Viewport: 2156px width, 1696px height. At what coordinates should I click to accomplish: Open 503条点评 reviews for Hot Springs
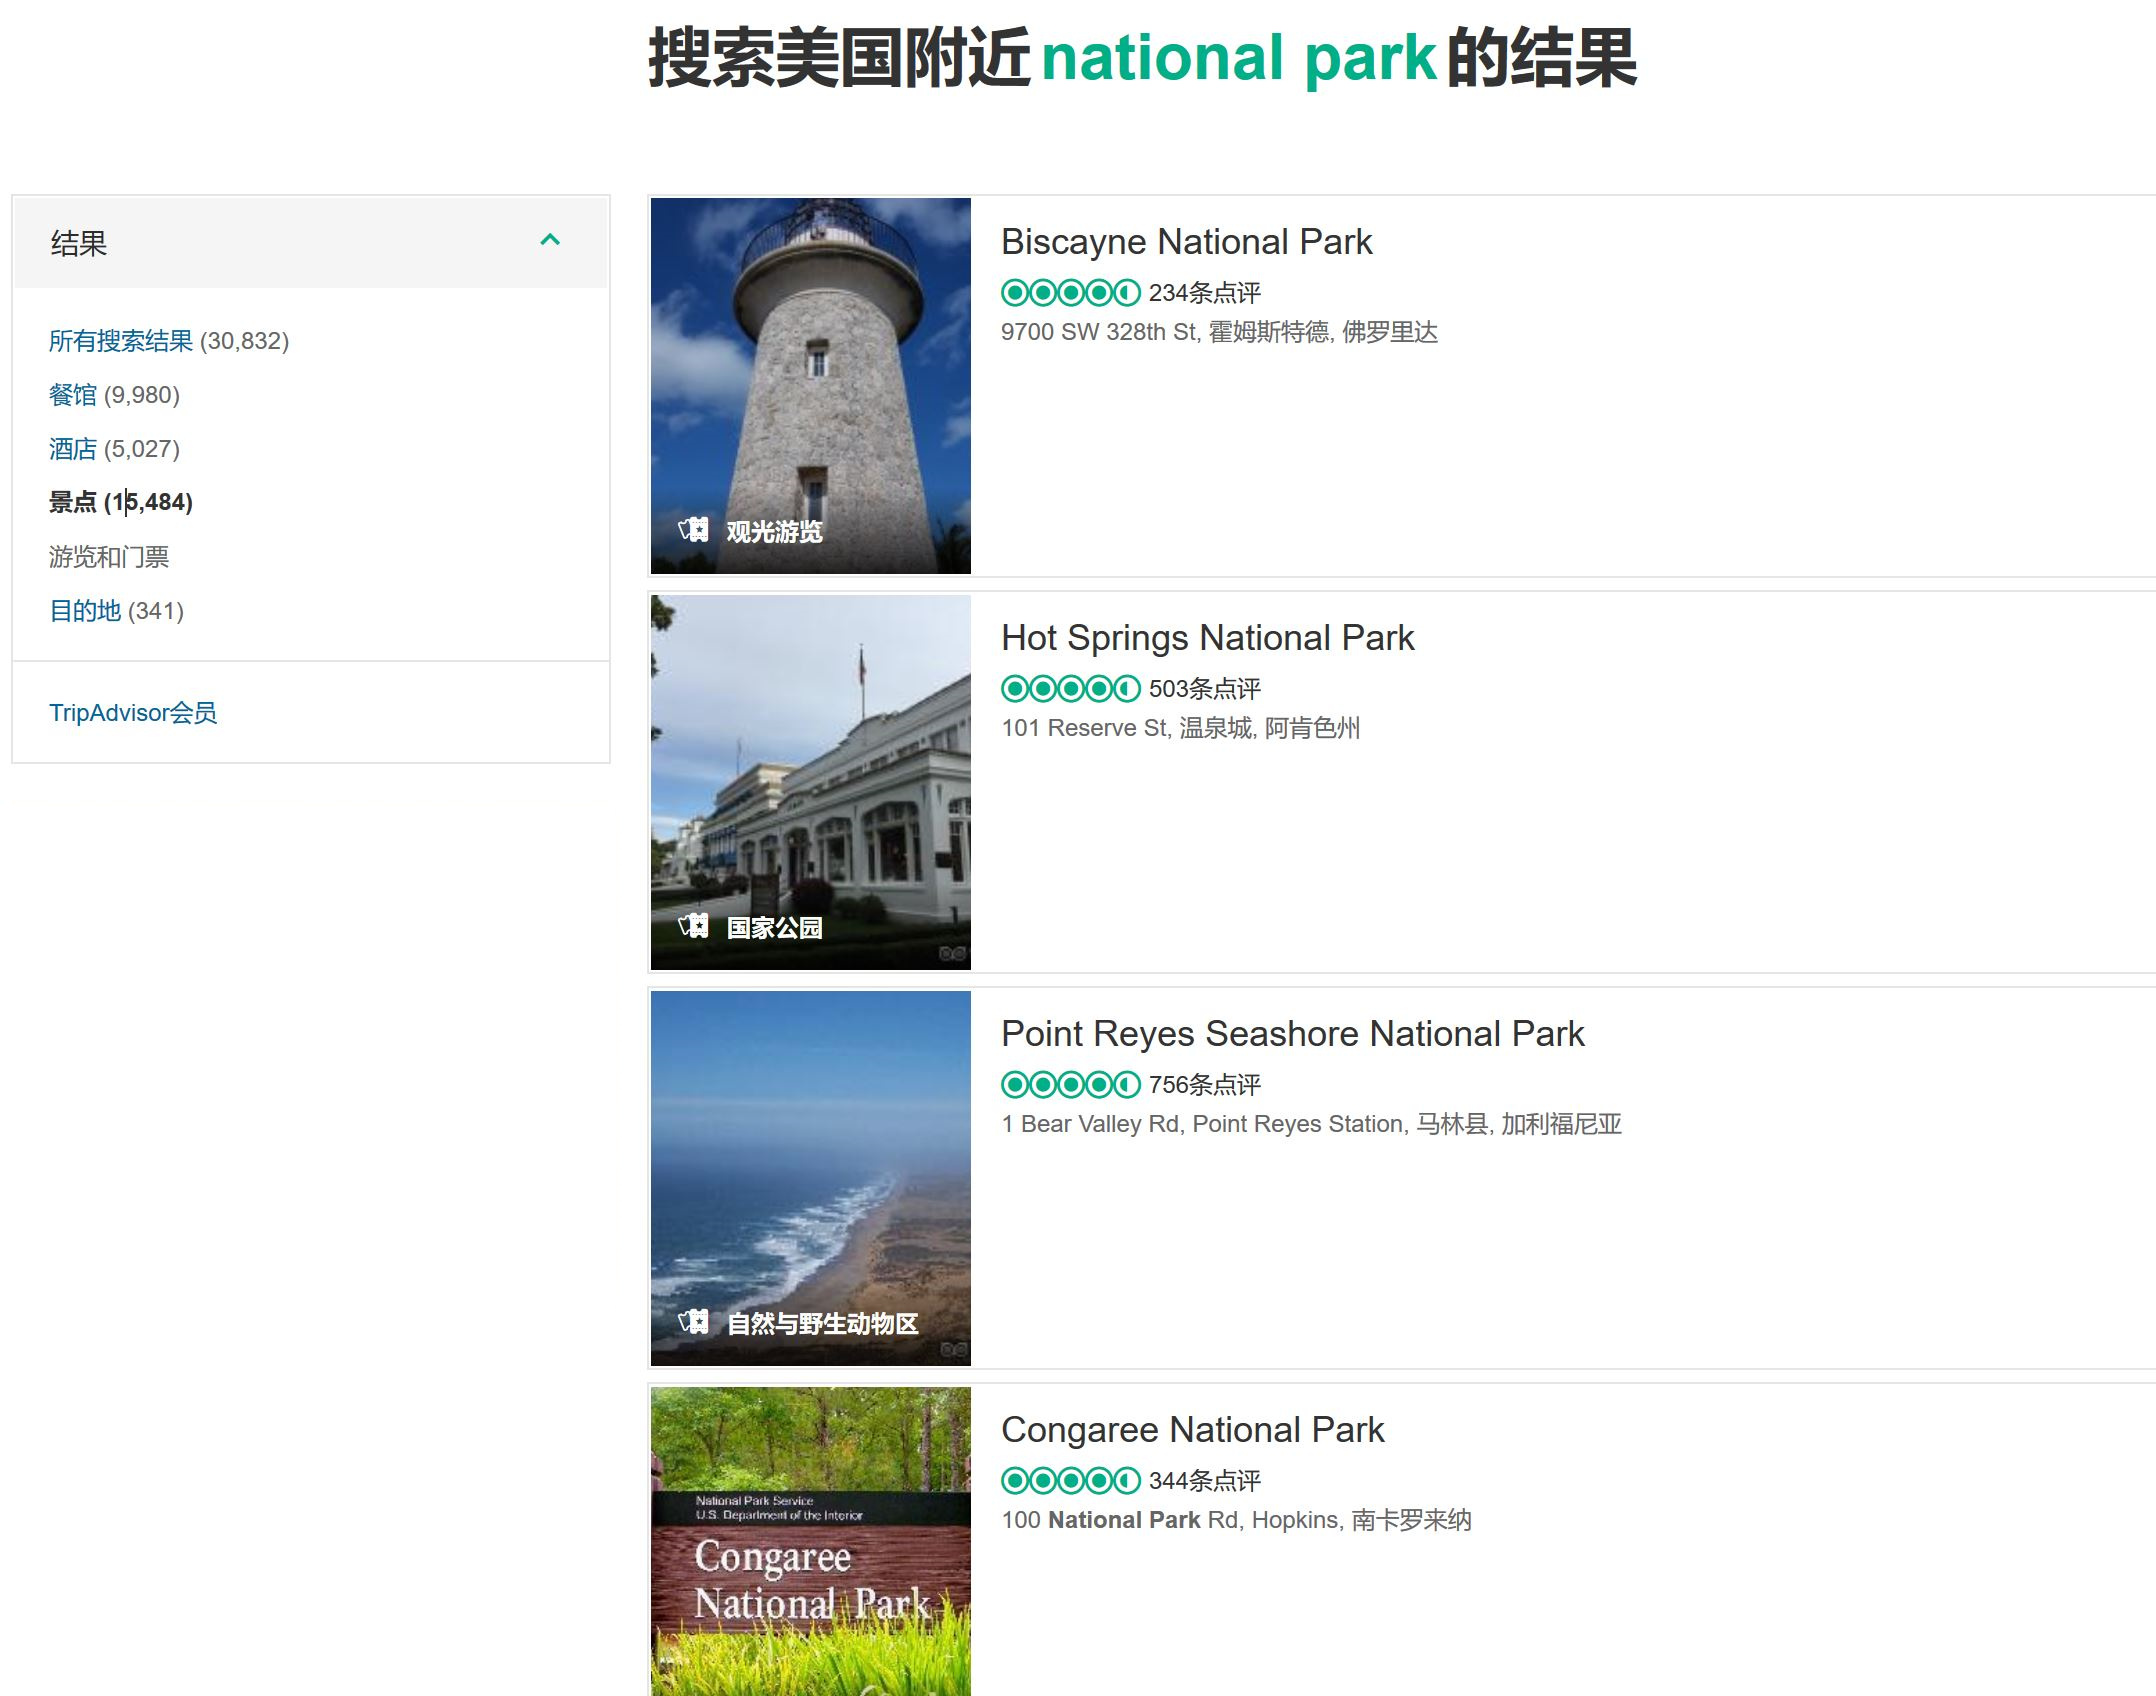1204,689
